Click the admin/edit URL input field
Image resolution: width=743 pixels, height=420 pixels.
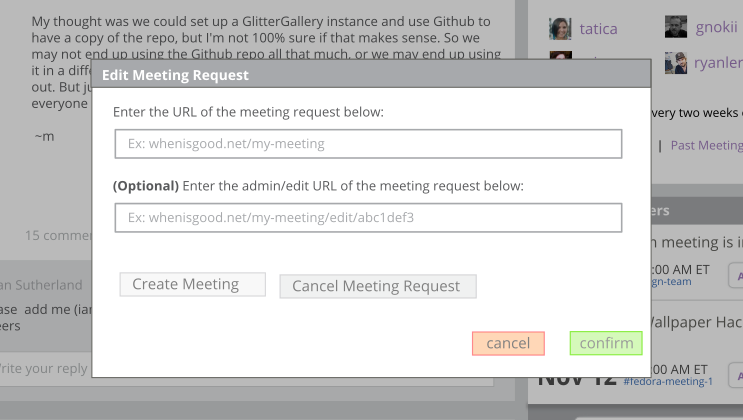[x=368, y=218]
